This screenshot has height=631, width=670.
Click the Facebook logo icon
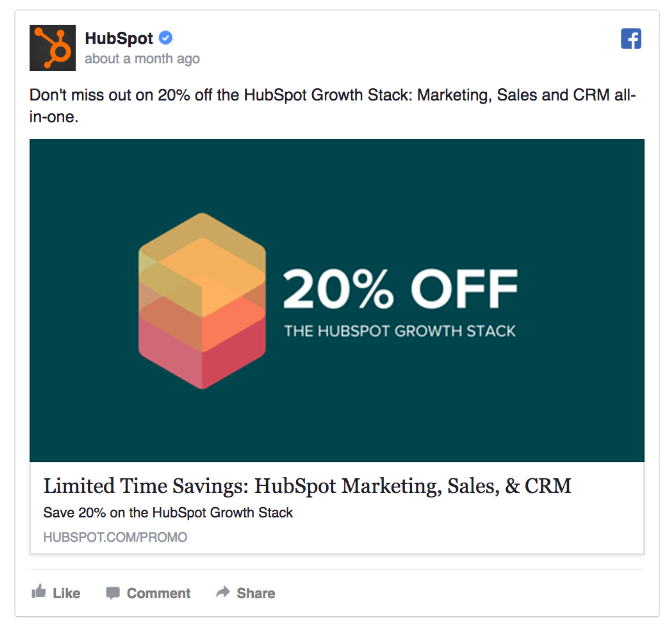tap(631, 39)
